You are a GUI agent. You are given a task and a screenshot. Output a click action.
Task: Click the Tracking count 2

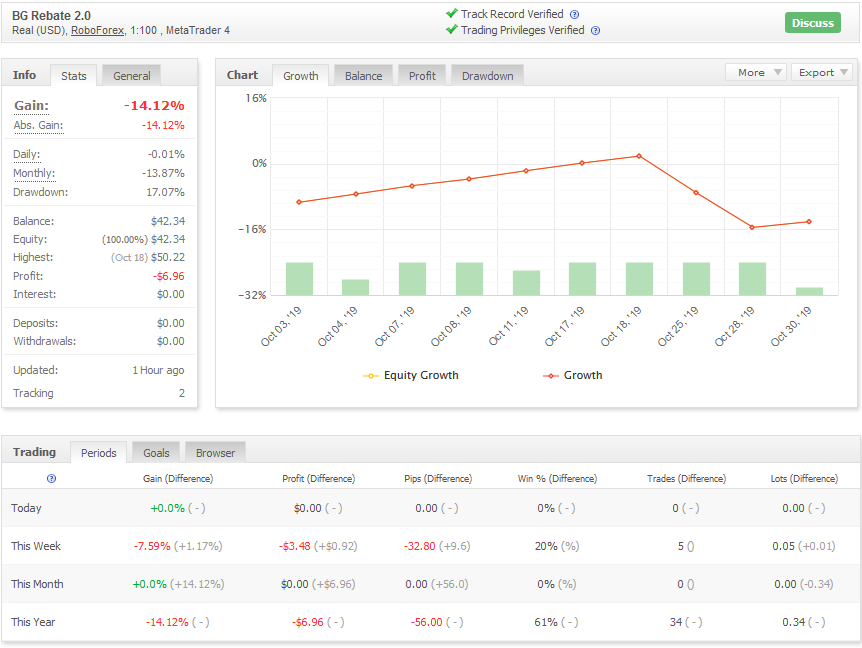point(181,394)
